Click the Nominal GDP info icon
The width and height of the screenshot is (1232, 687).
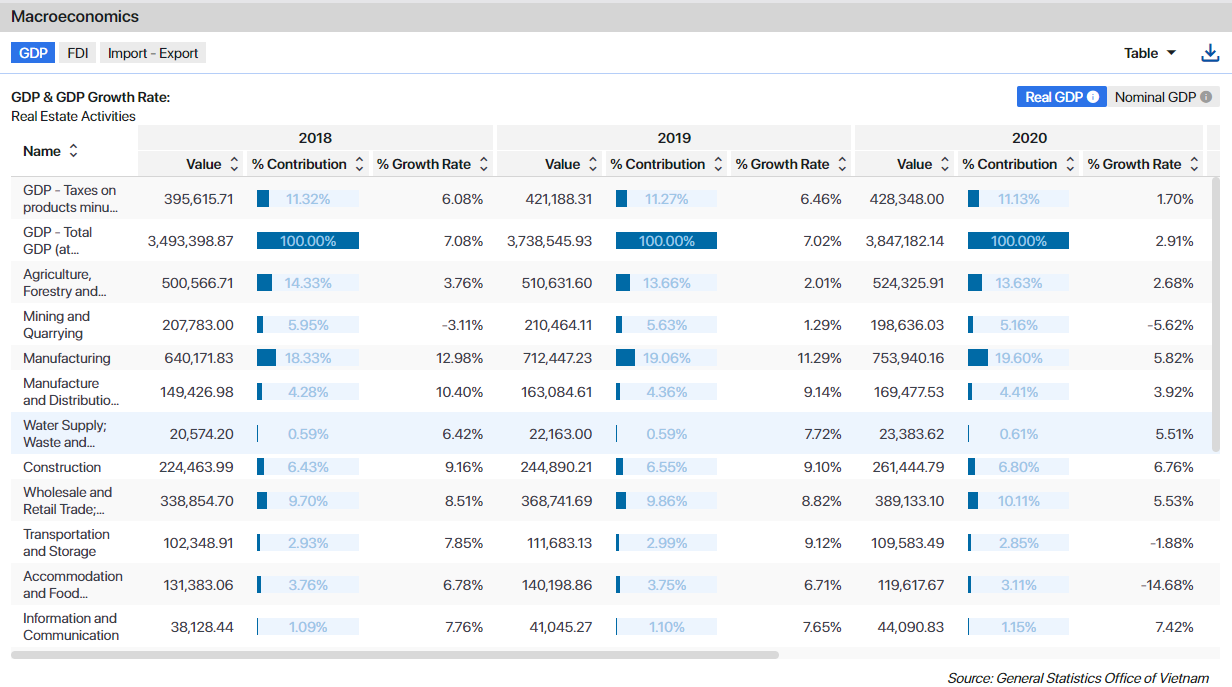tap(1206, 97)
